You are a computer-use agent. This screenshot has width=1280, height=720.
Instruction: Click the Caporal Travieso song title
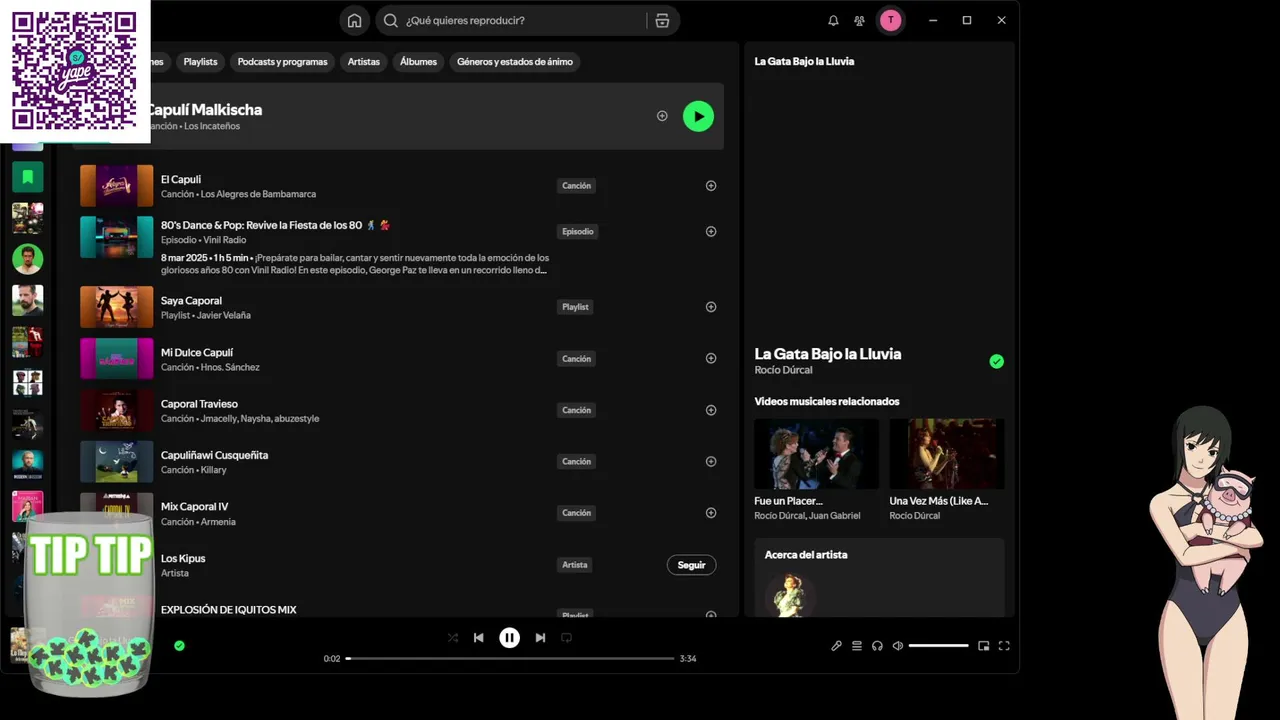point(199,404)
